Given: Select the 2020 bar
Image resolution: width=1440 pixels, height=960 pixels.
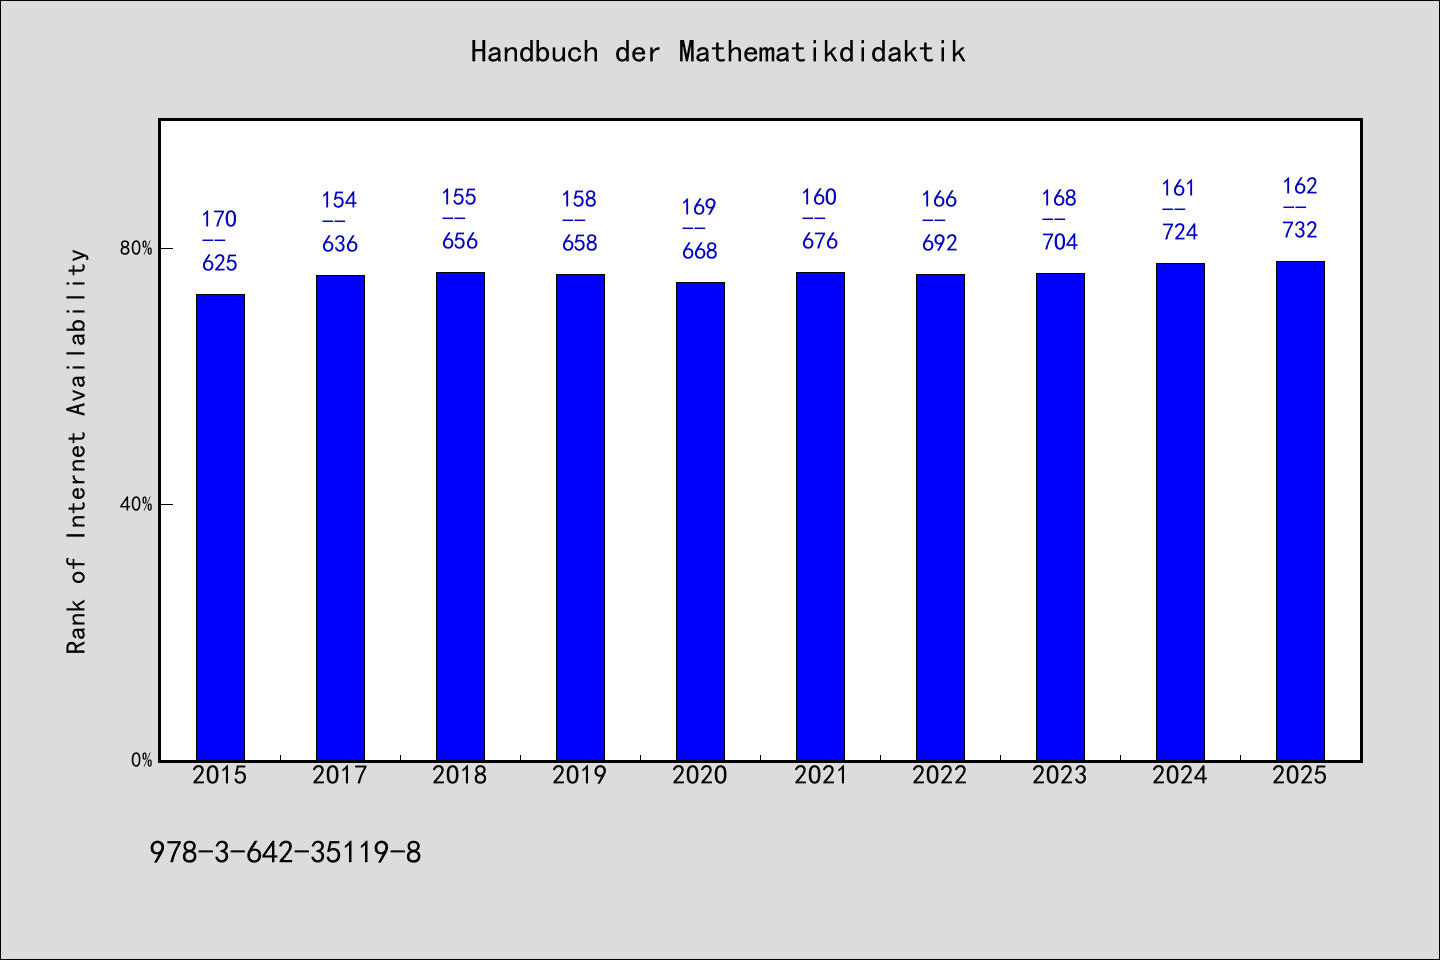Looking at the screenshot, I should [x=700, y=521].
